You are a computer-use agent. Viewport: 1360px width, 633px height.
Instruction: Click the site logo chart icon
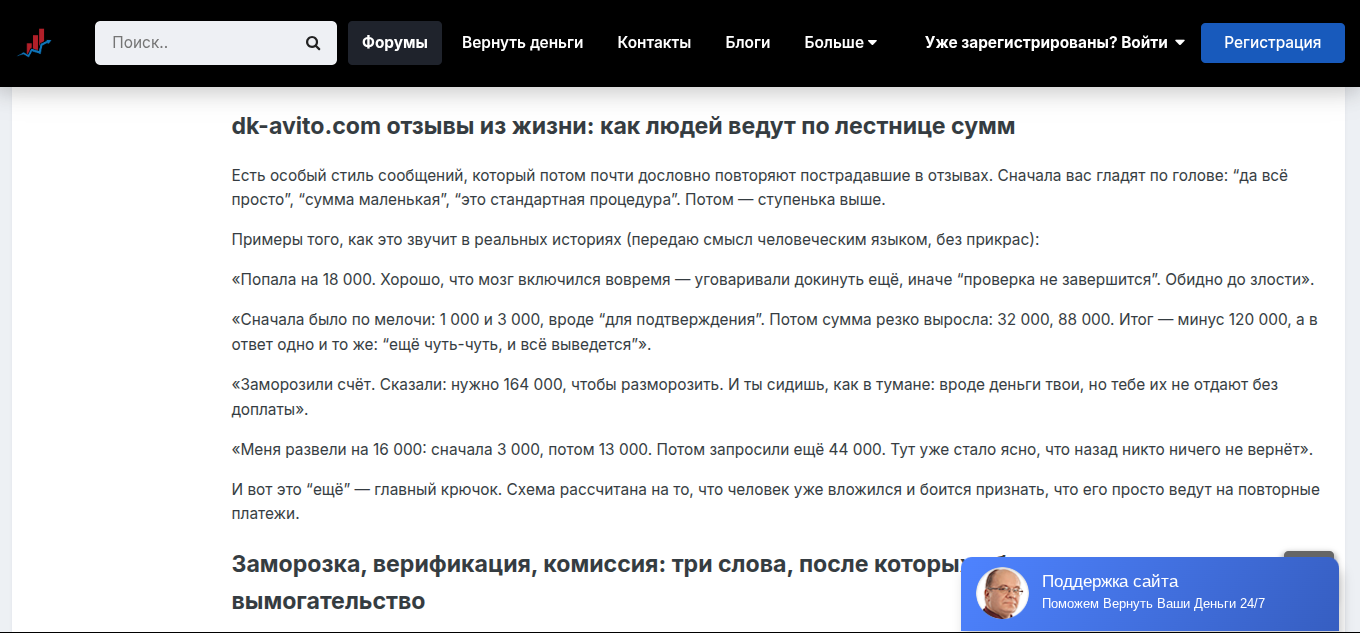coord(35,43)
